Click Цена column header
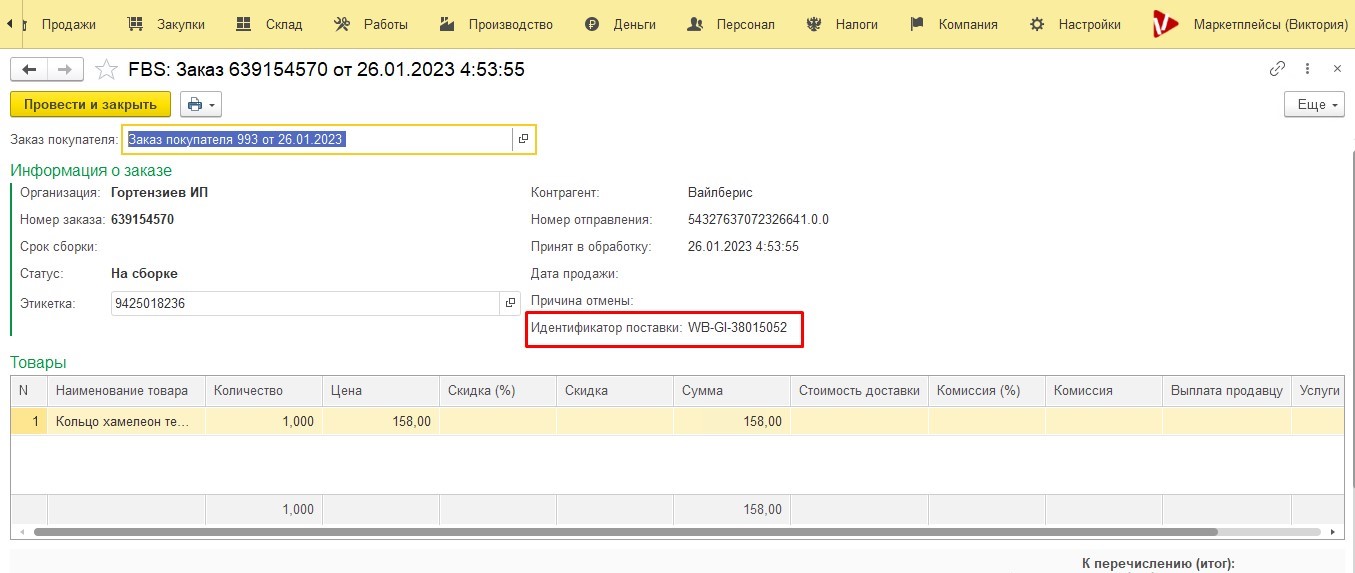 pos(381,391)
